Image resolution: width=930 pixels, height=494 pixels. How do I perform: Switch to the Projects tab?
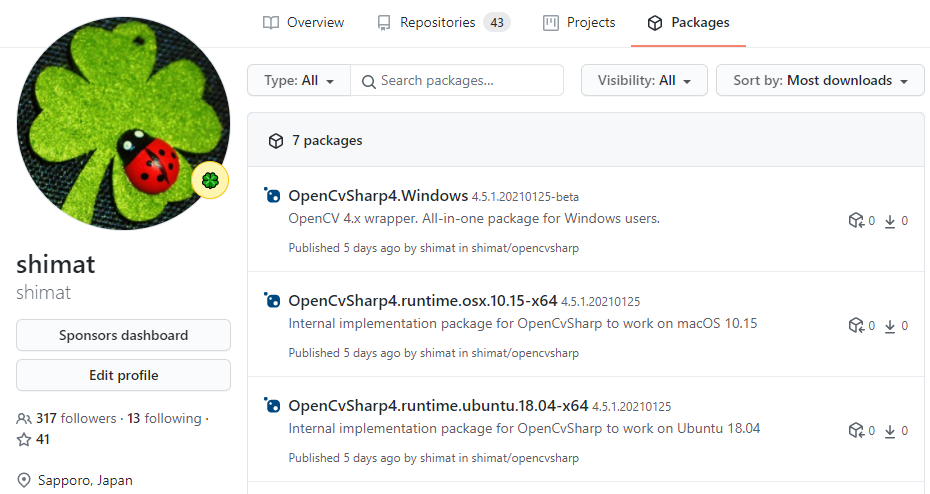pos(579,23)
